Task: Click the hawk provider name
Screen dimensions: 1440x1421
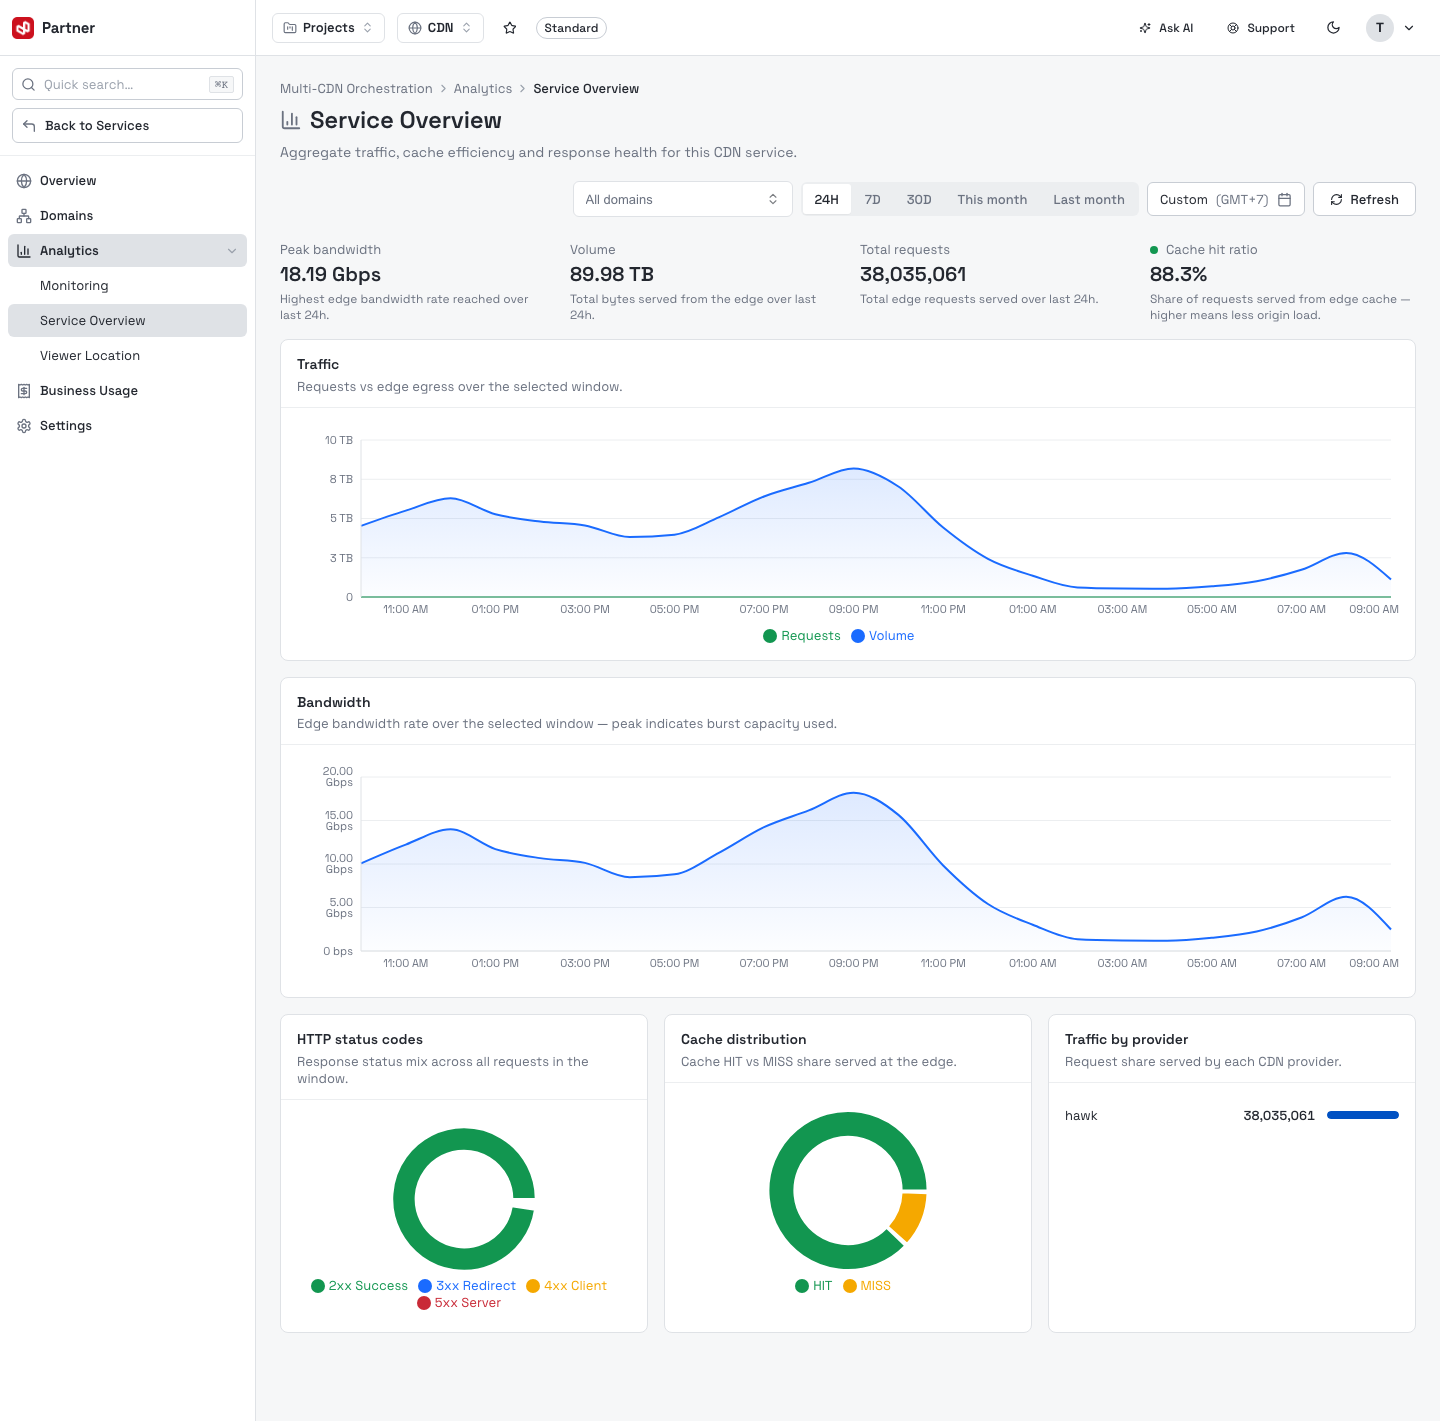Action: click(x=1081, y=1116)
